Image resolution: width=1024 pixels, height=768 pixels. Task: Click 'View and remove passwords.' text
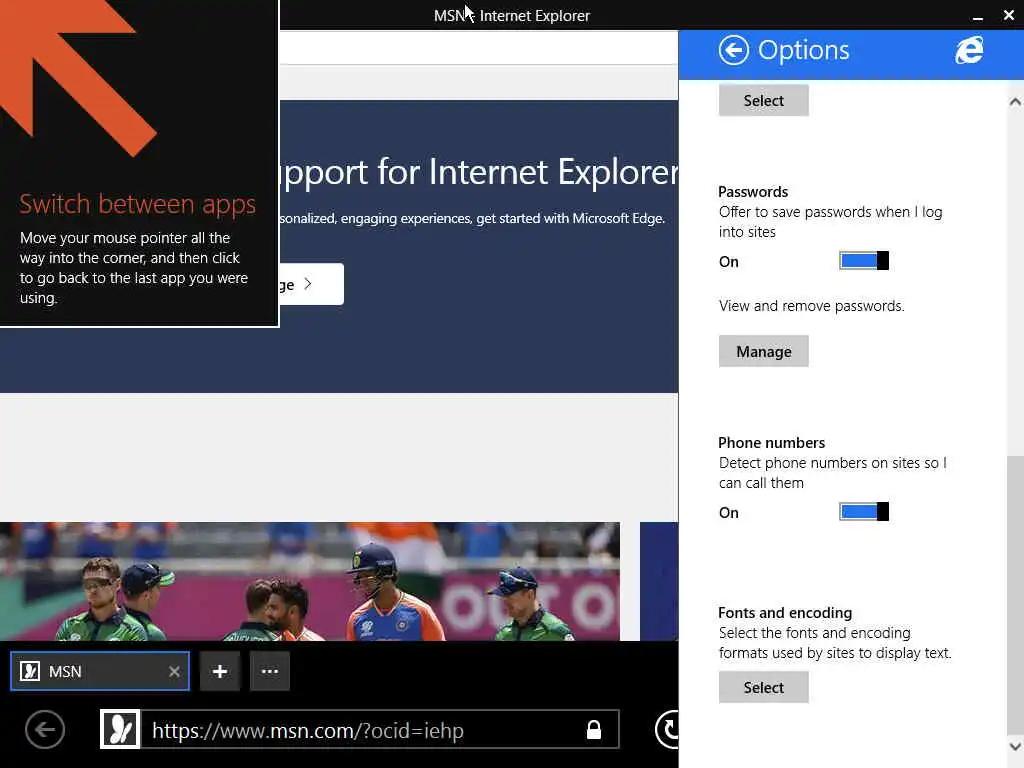pyautogui.click(x=812, y=306)
